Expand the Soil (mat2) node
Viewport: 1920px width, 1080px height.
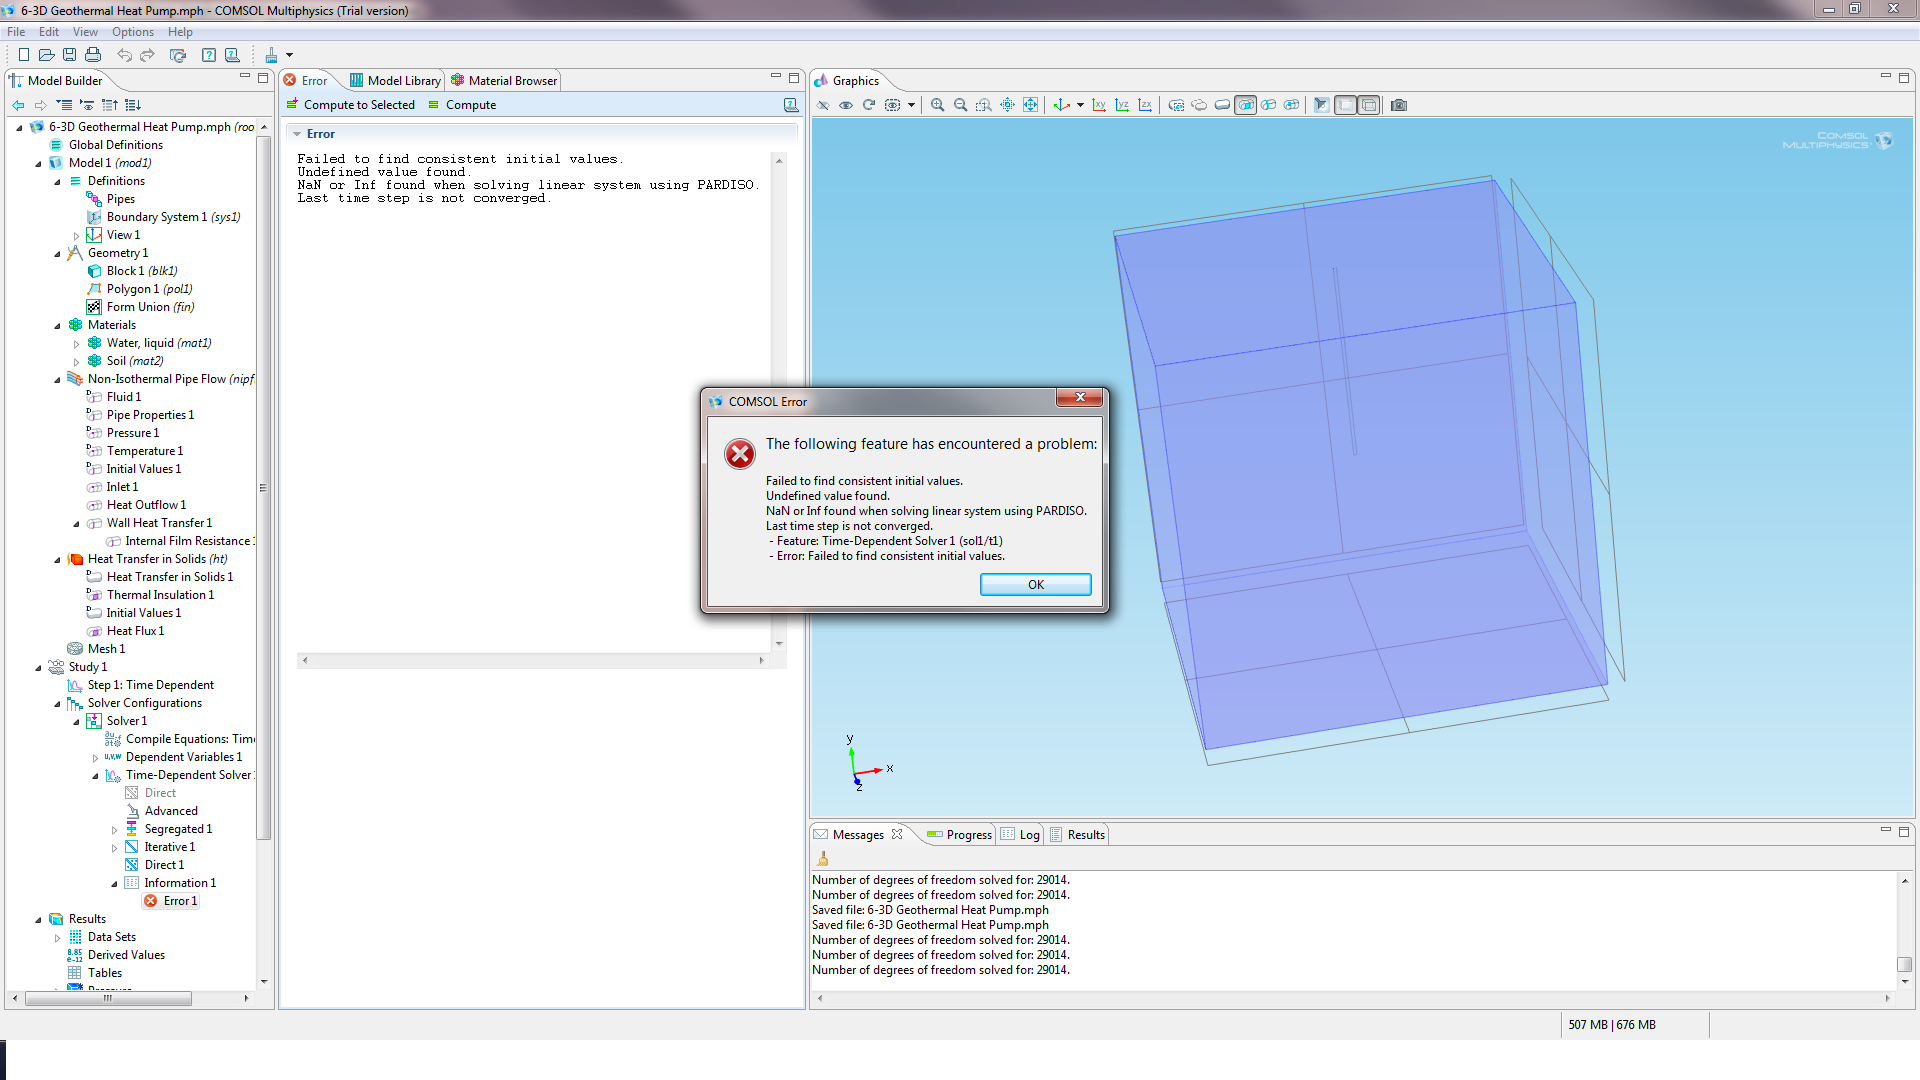click(76, 362)
